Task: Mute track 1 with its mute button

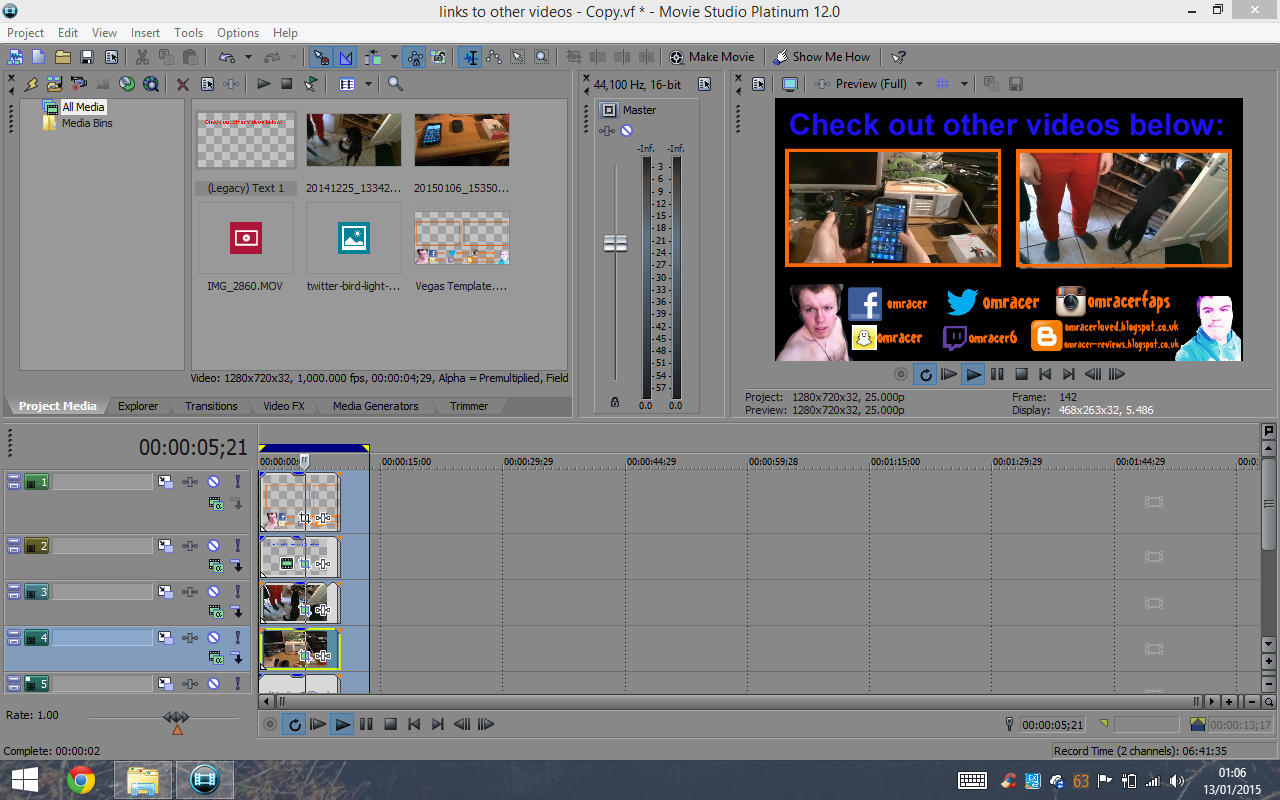Action: tap(213, 482)
